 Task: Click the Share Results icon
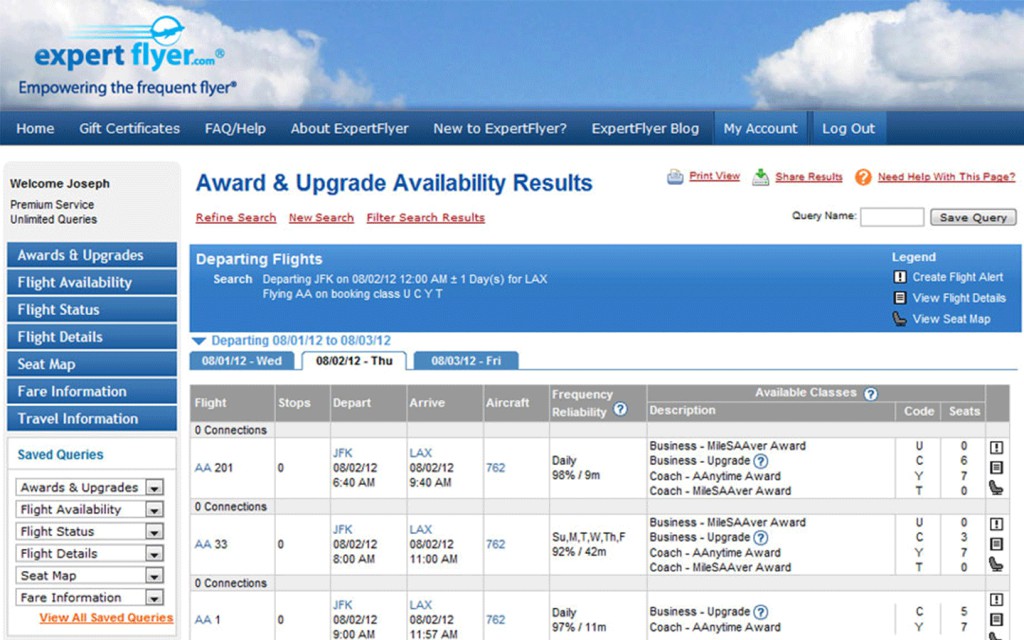pyautogui.click(x=761, y=177)
